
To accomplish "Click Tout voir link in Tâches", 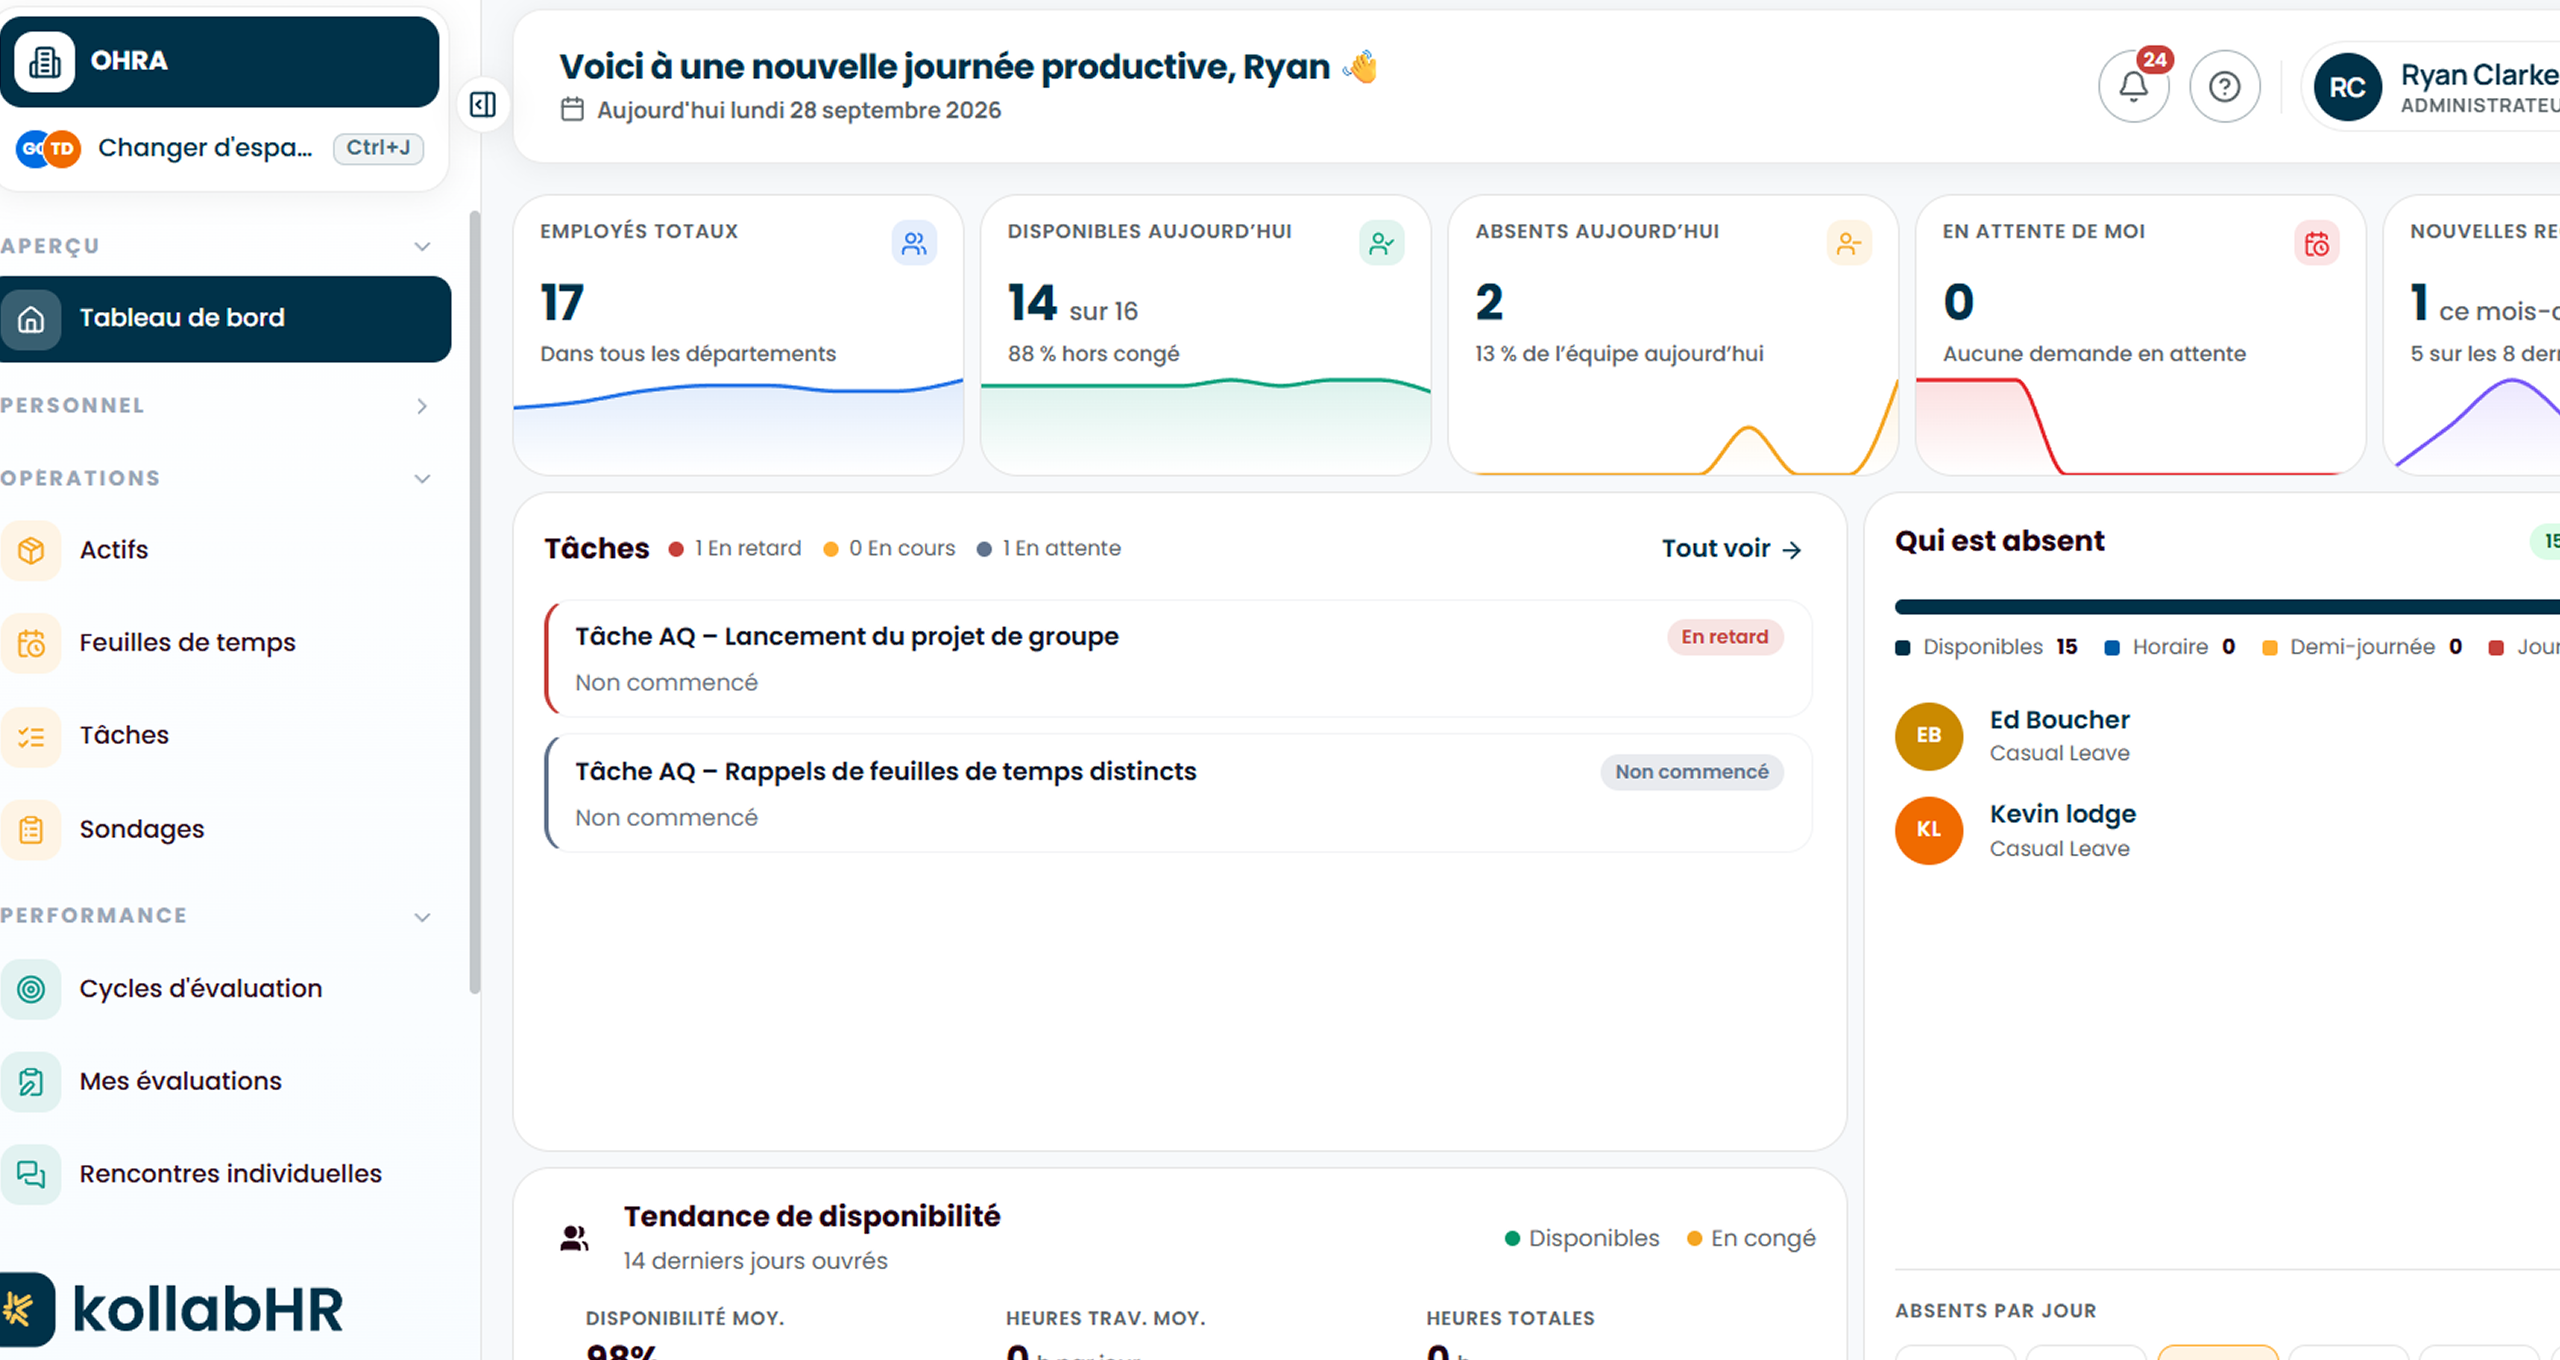I will point(1731,549).
